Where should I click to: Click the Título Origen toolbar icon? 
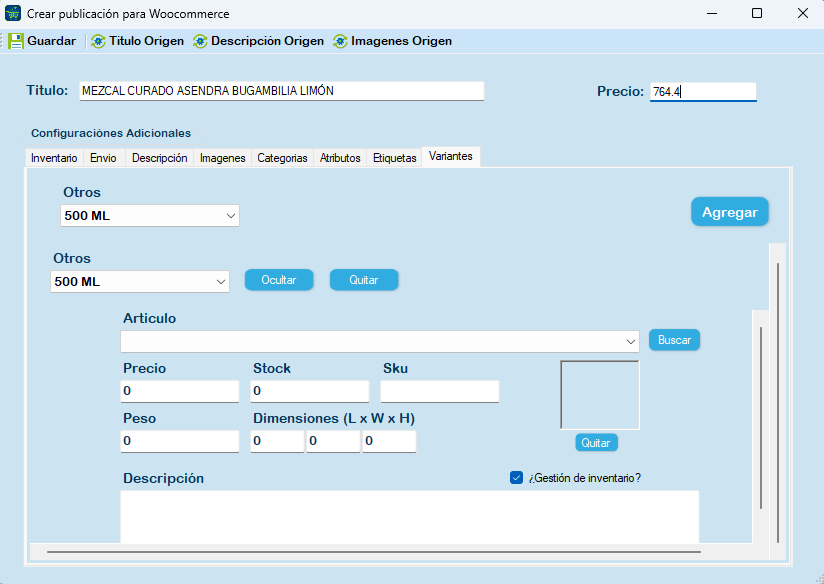(98, 41)
